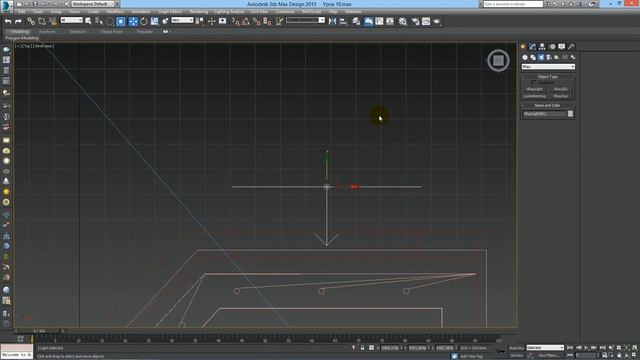The image size is (640, 360).
Task: Toggle the Window/Crossing selection mode
Action: [x=121, y=21]
